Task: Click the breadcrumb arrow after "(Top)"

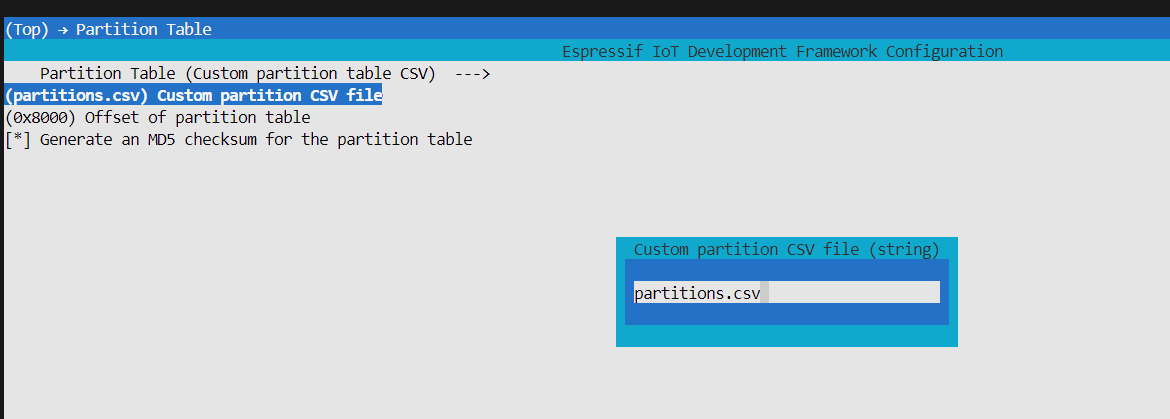Action: 62,29
